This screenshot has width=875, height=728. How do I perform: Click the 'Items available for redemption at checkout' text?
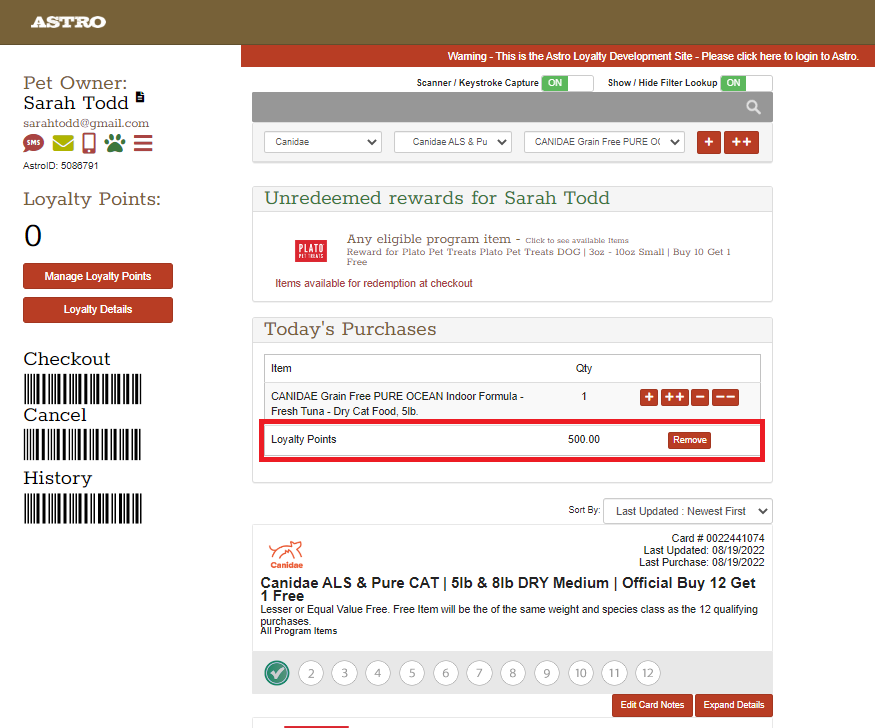pos(374,283)
